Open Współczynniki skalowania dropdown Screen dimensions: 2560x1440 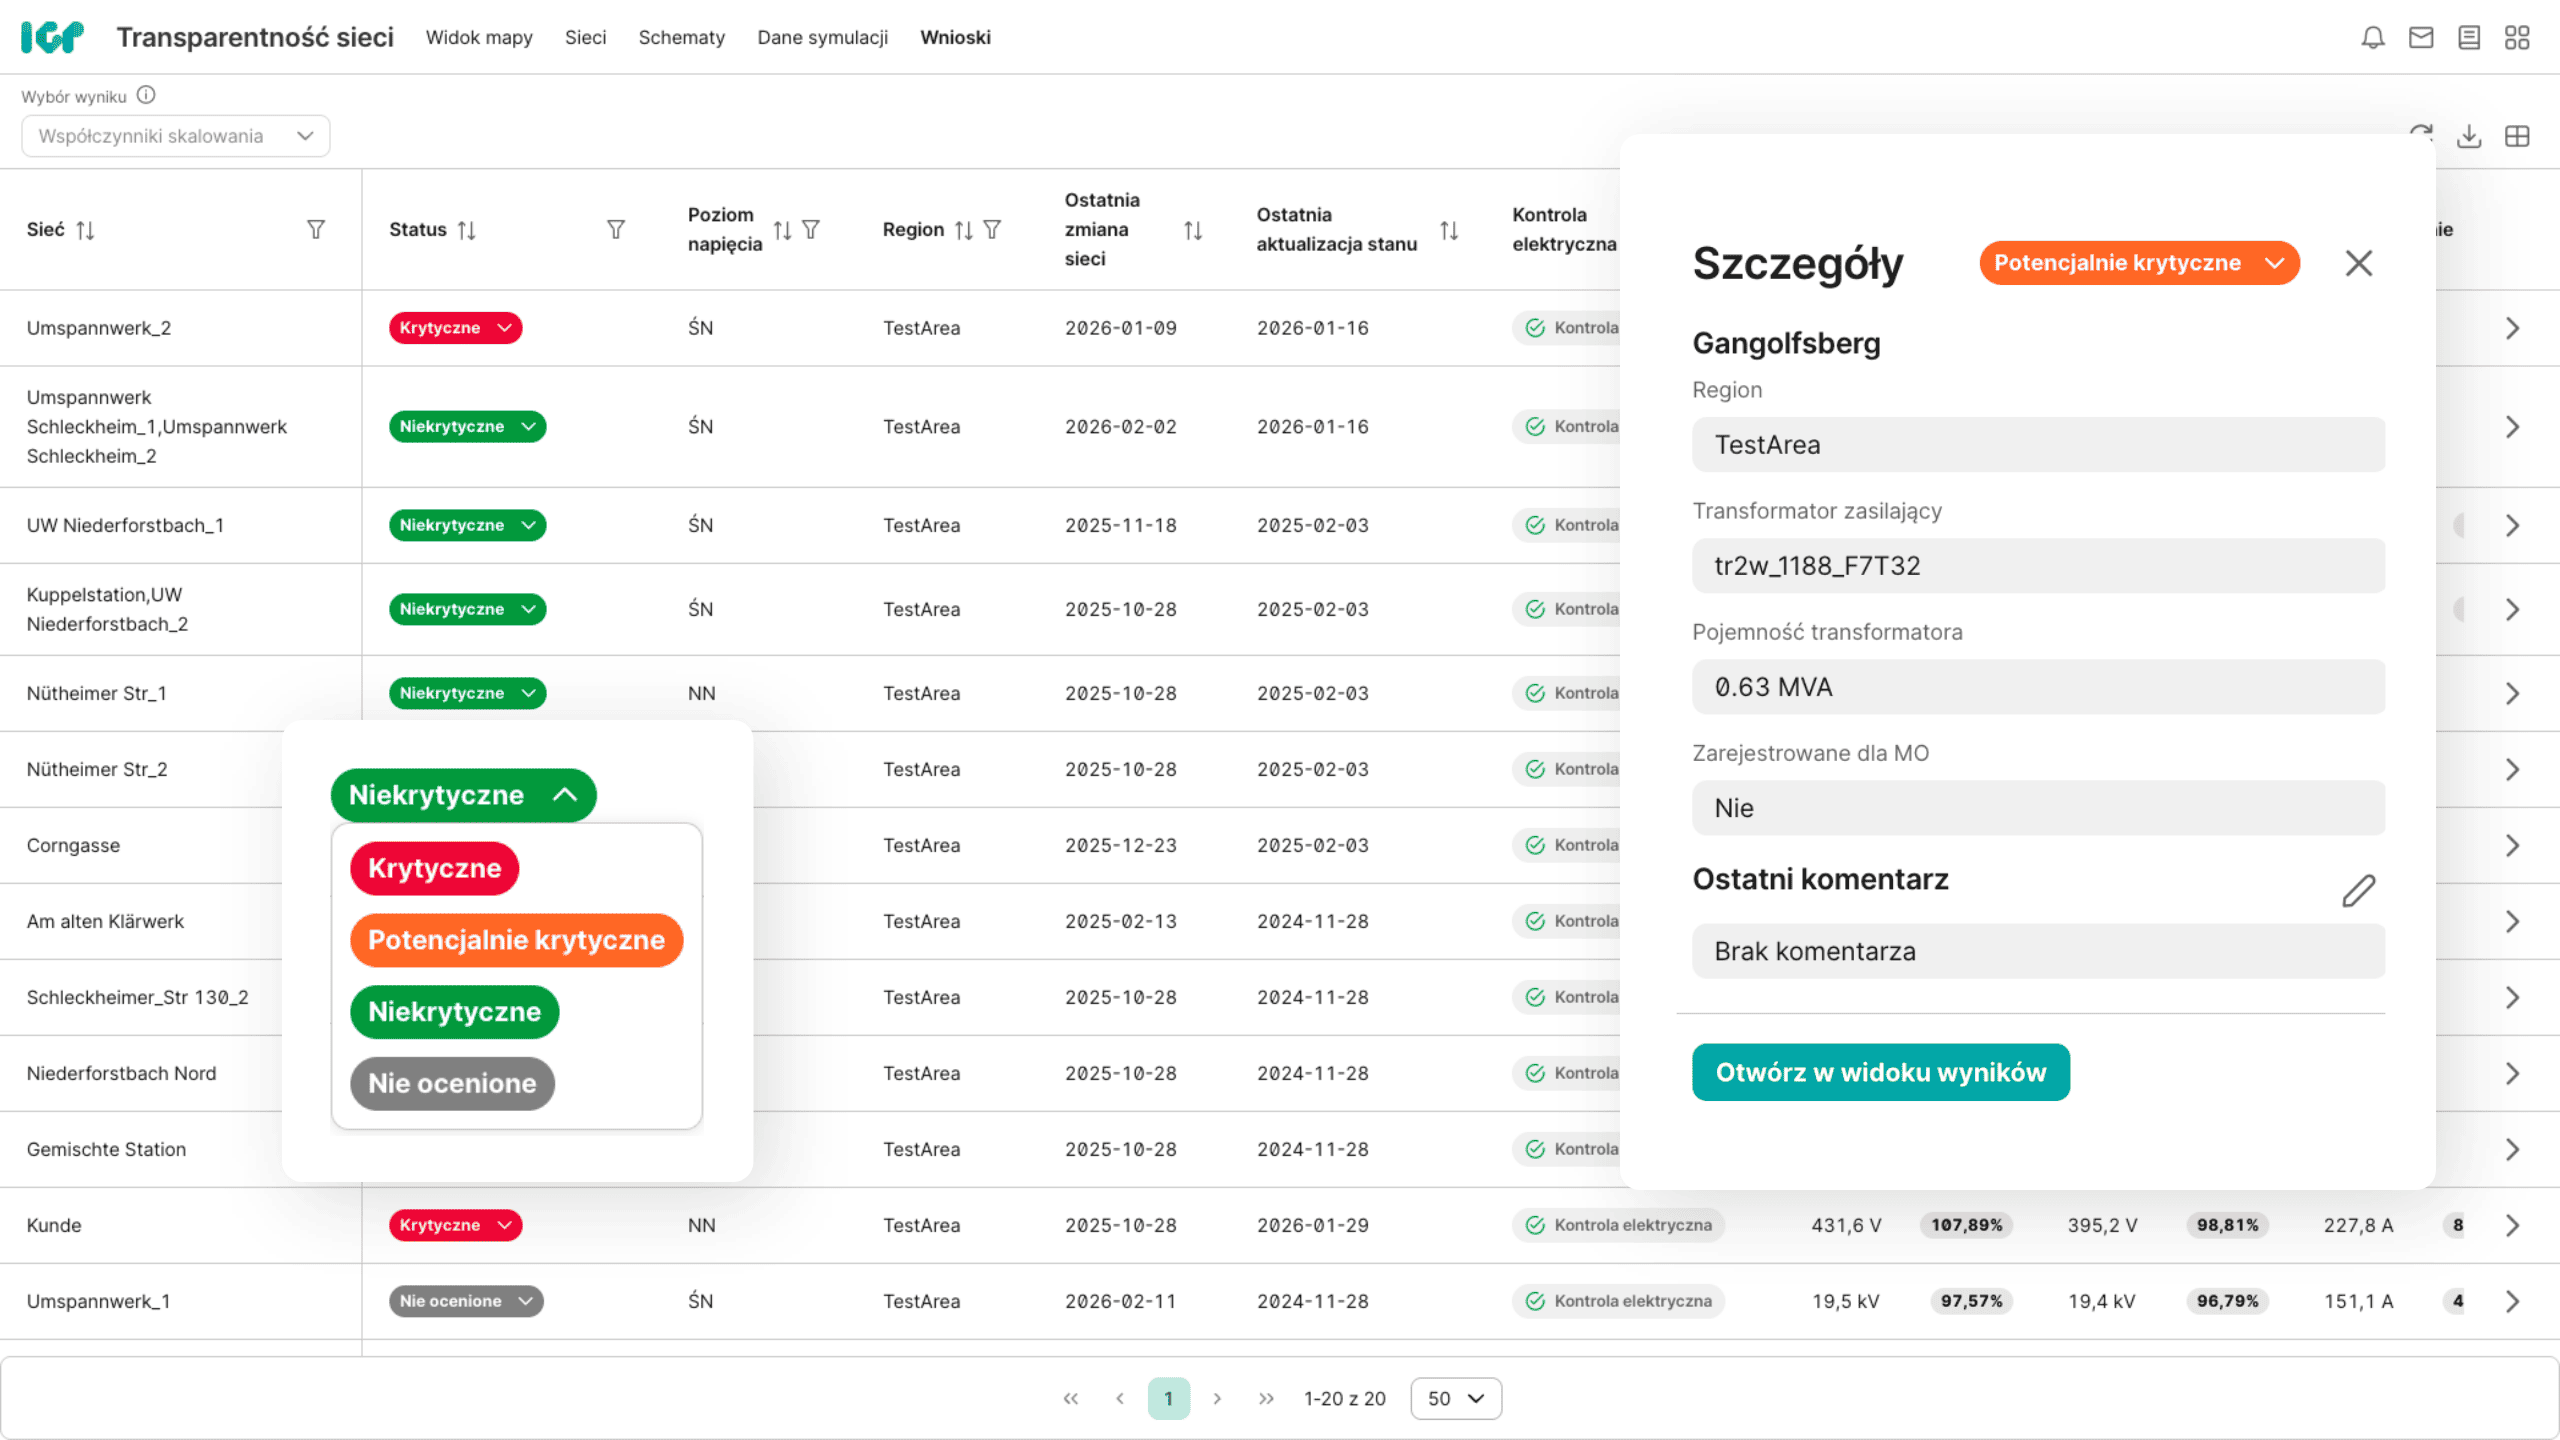click(x=176, y=136)
